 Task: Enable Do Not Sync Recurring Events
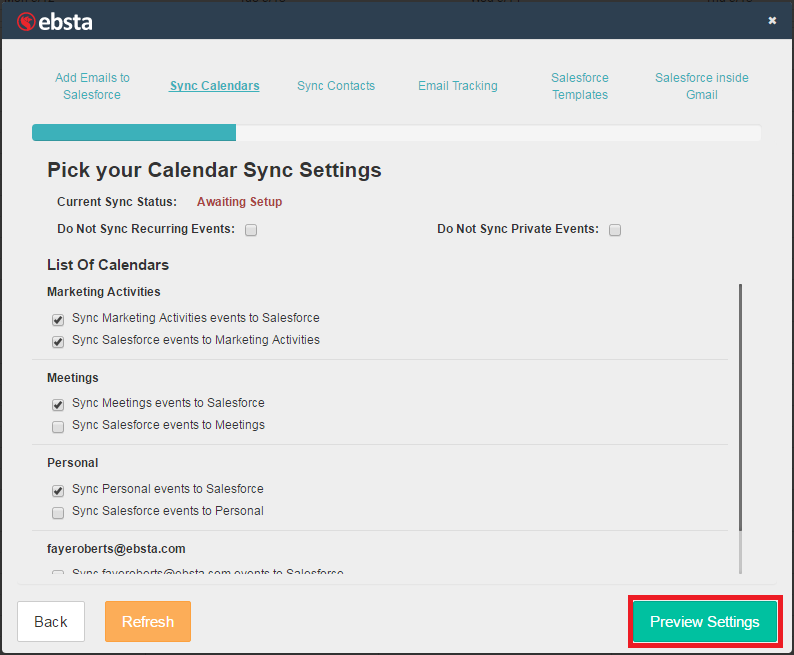[x=251, y=230]
